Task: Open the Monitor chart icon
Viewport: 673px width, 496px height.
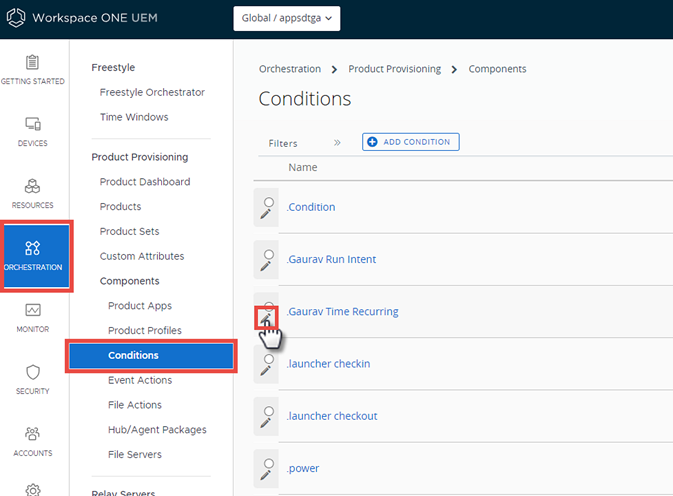Action: tap(33, 310)
